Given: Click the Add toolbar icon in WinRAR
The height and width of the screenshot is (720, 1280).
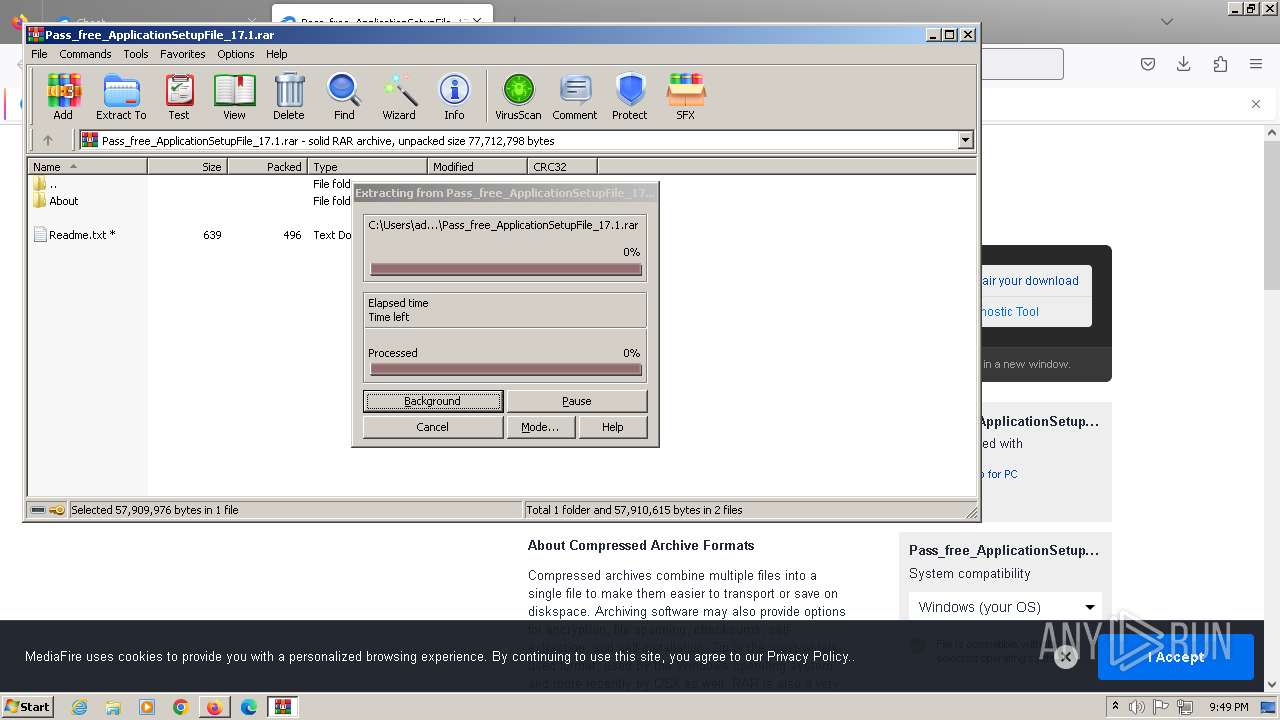Looking at the screenshot, I should (63, 97).
